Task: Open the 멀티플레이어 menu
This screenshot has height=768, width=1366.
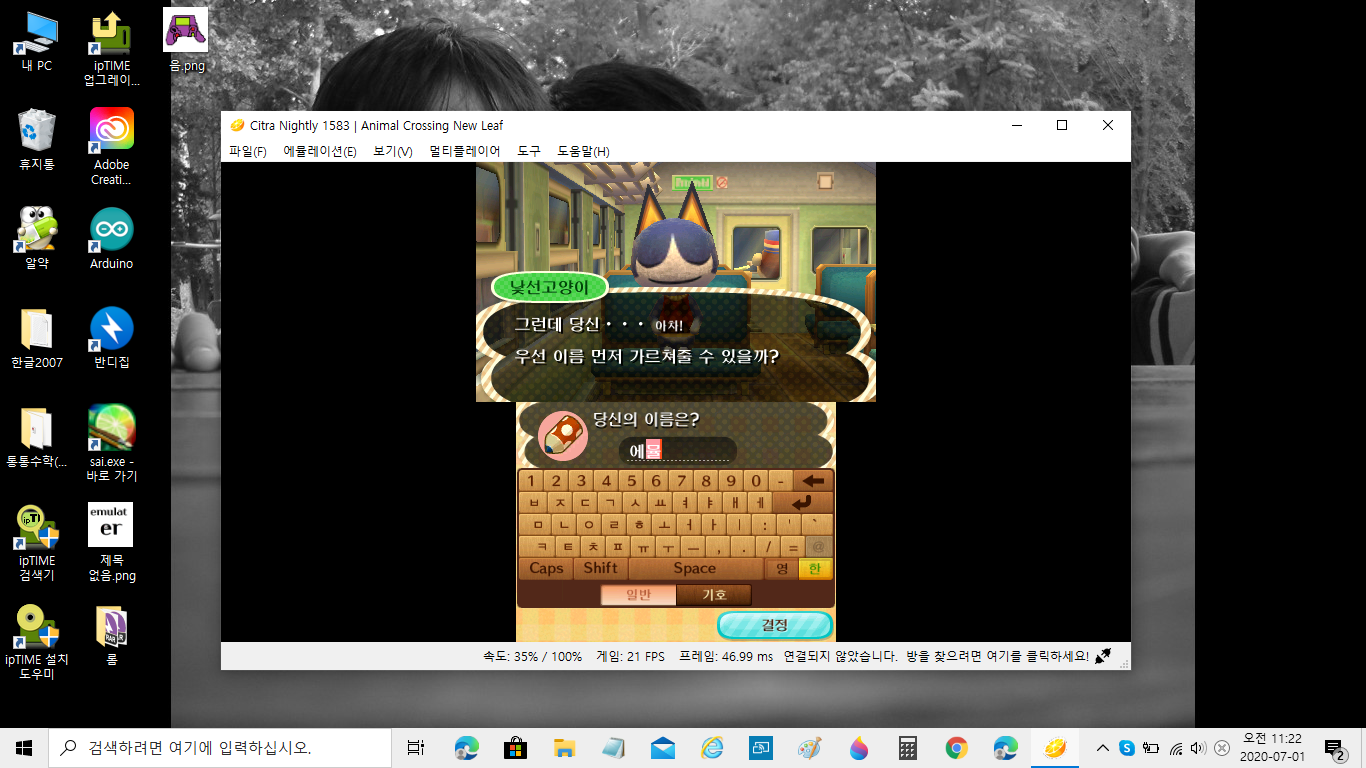Action: coord(464,151)
